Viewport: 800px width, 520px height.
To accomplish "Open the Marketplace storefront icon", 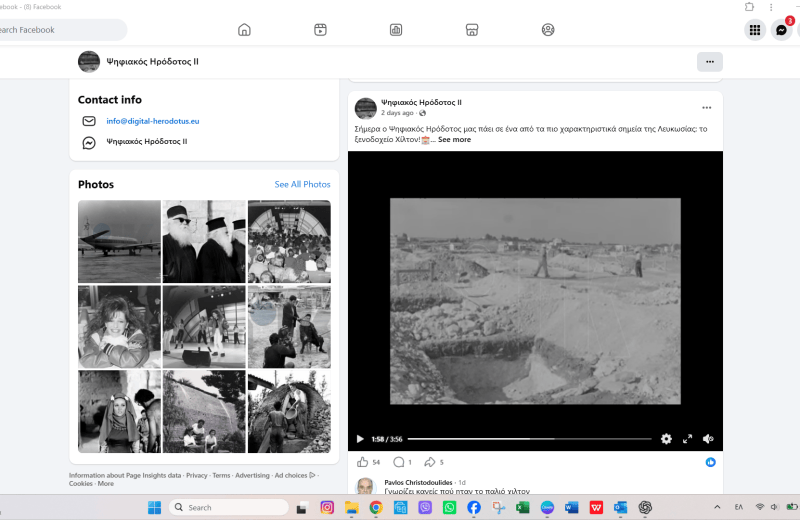I will [x=472, y=30].
